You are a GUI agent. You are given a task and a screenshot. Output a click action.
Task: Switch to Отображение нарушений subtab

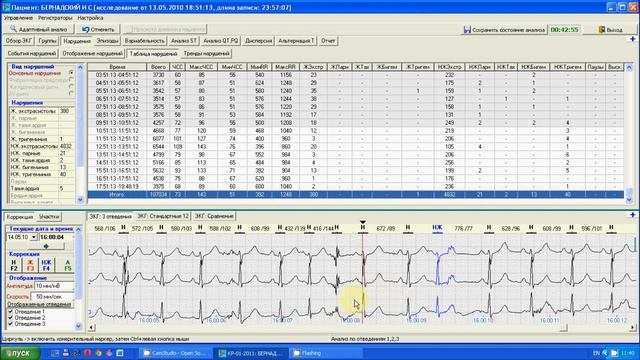[92, 53]
